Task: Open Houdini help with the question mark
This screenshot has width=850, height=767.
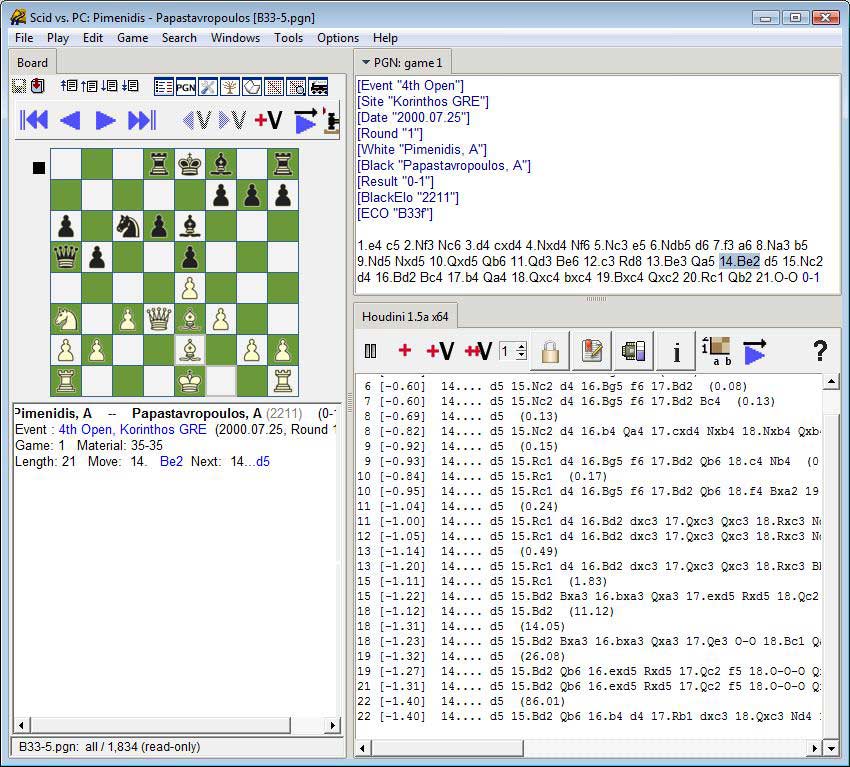Action: coord(819,350)
